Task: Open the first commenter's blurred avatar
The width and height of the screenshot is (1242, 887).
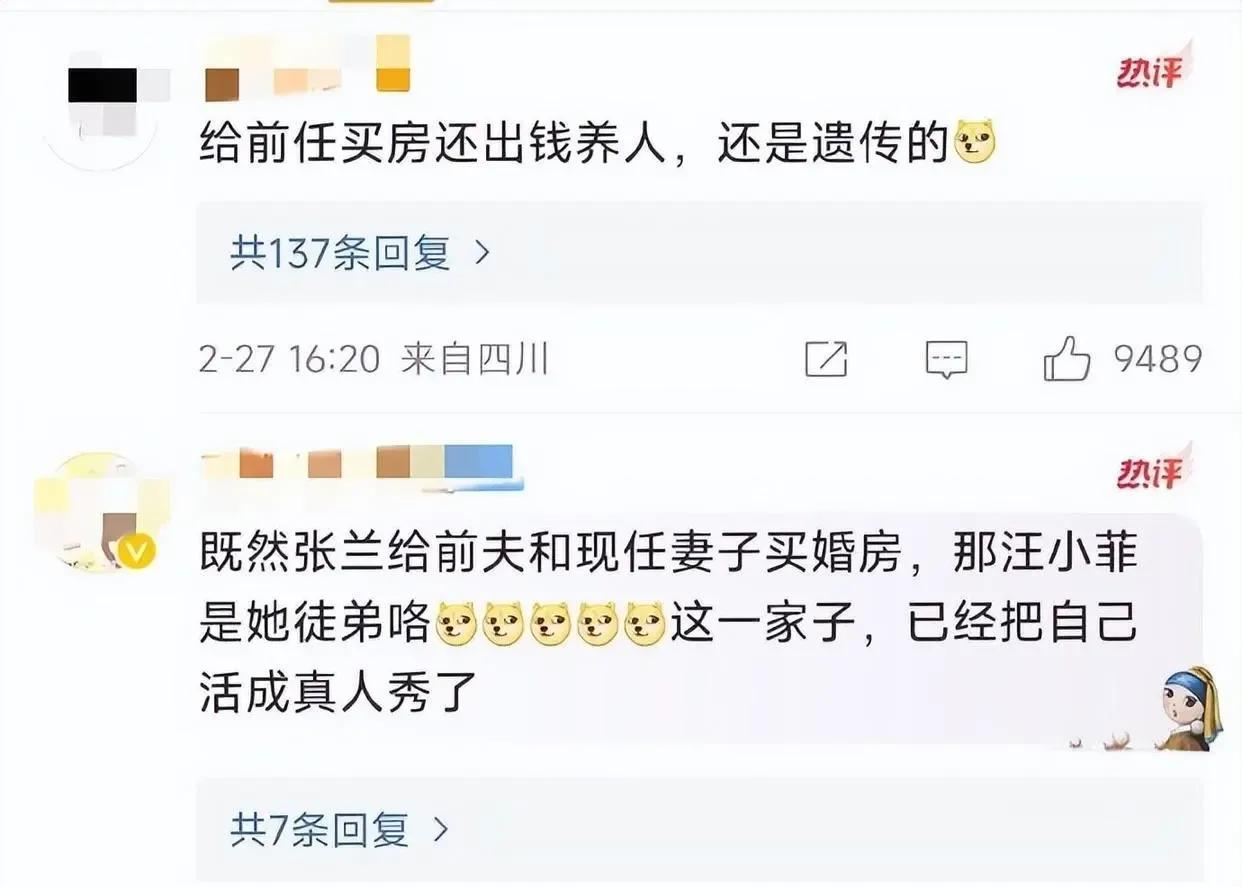Action: (x=106, y=105)
